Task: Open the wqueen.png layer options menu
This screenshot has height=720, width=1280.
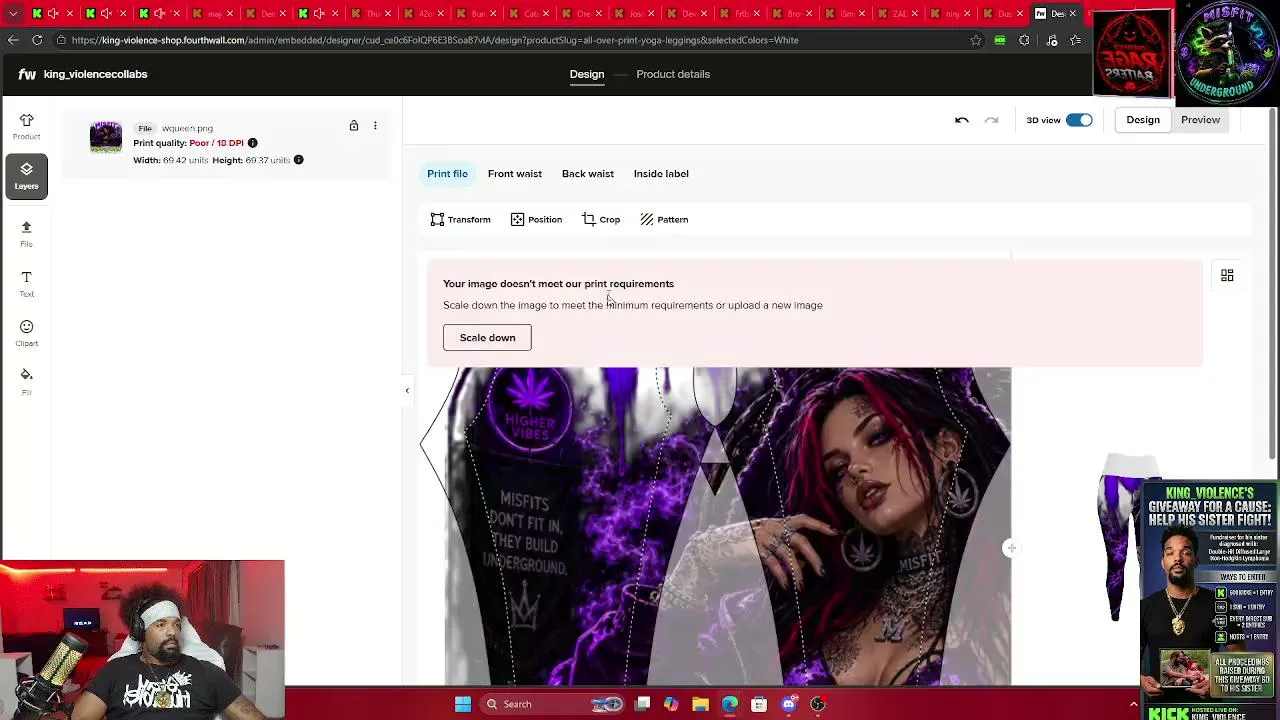Action: (375, 126)
